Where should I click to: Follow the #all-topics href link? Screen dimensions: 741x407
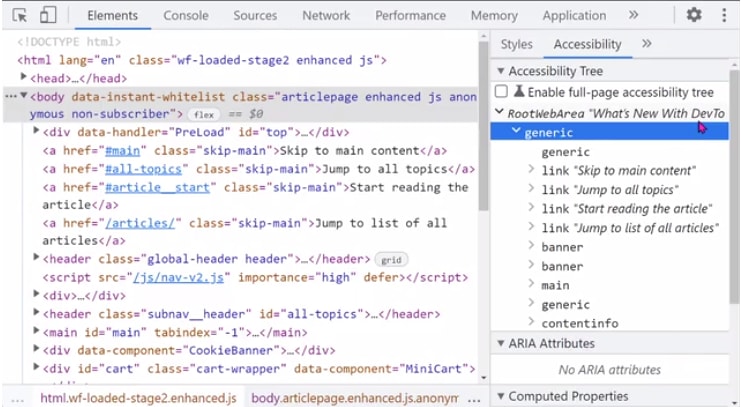(x=144, y=169)
